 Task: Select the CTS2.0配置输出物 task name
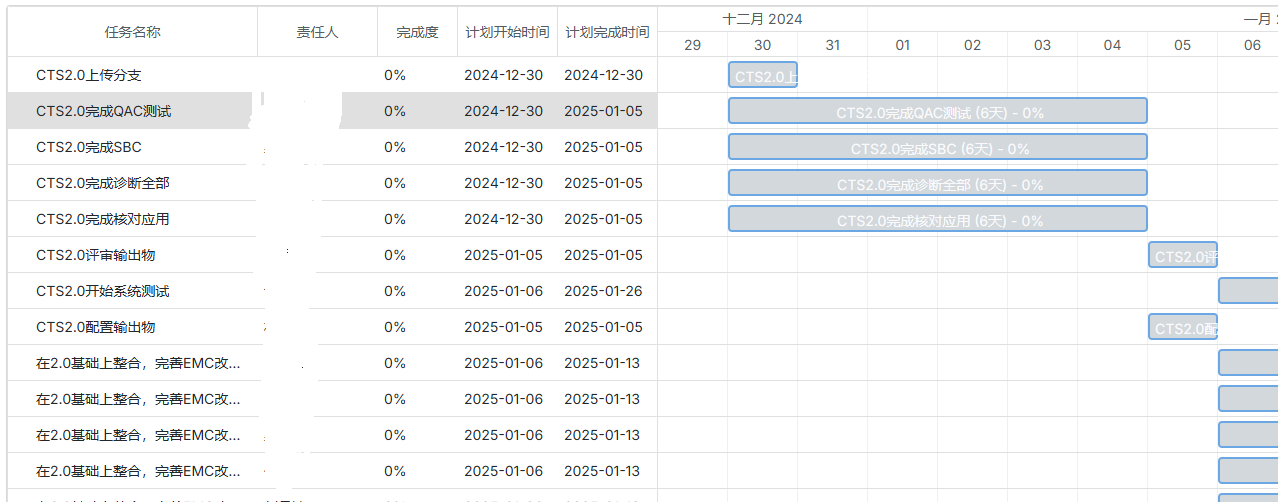[96, 327]
